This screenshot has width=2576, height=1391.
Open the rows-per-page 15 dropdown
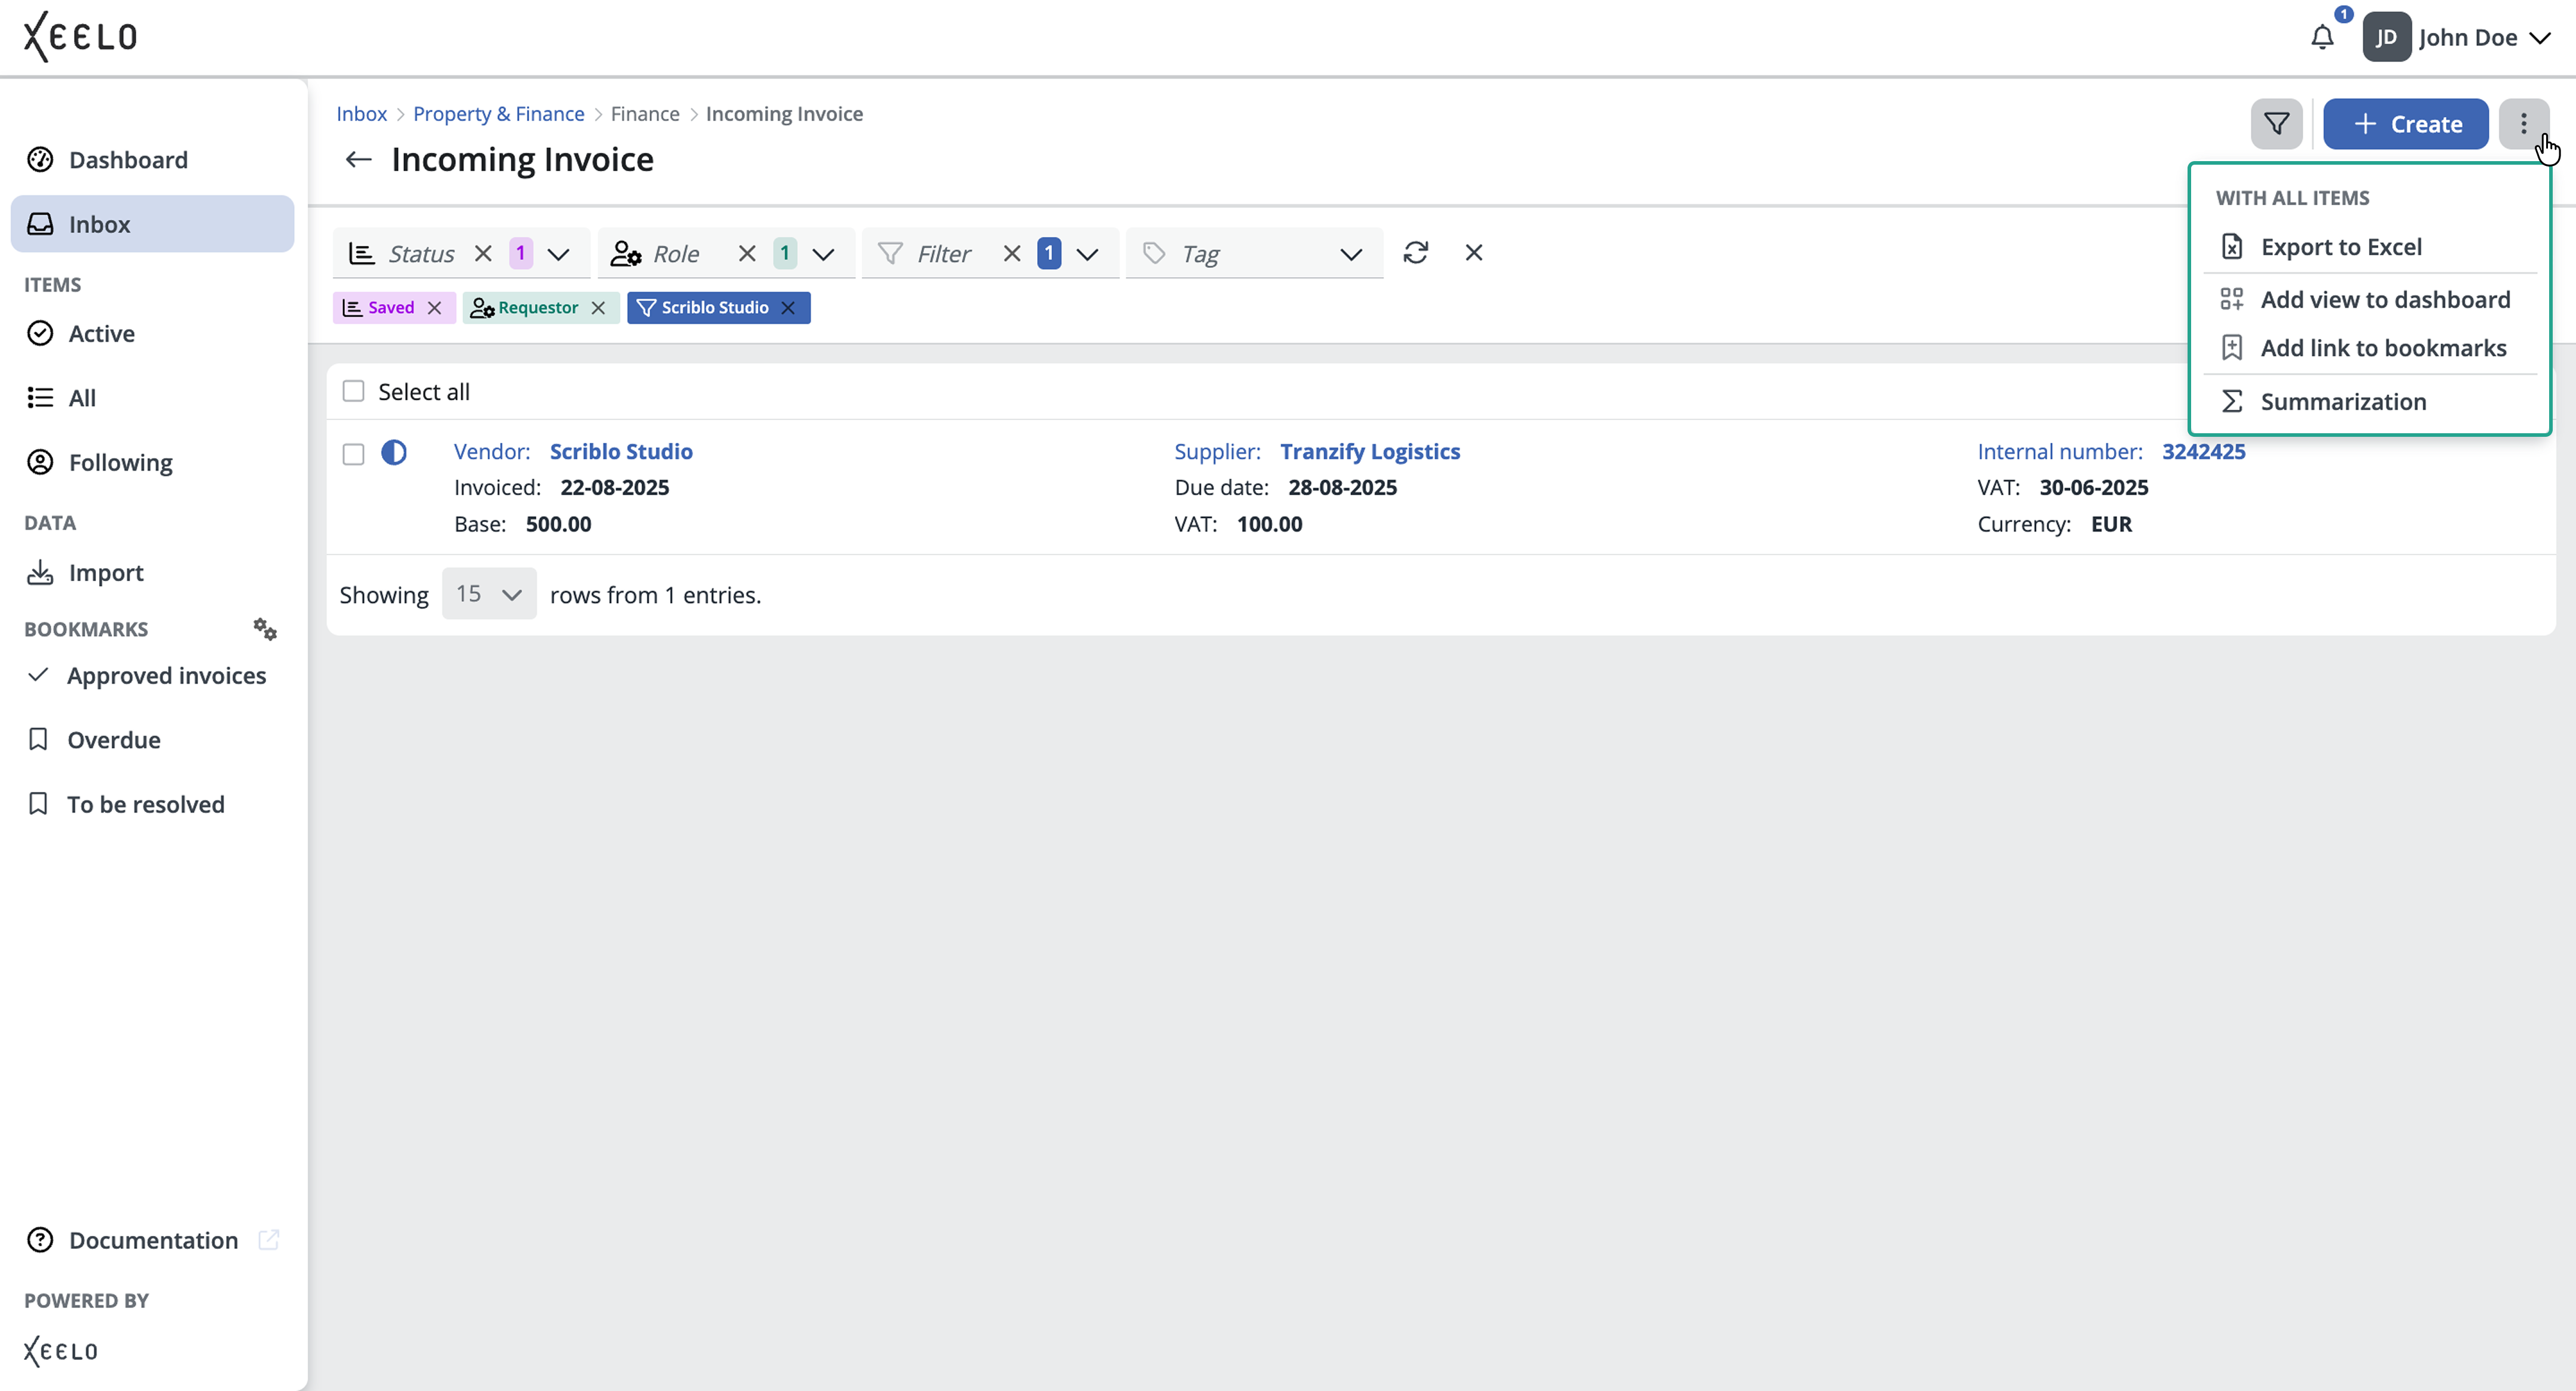(489, 594)
